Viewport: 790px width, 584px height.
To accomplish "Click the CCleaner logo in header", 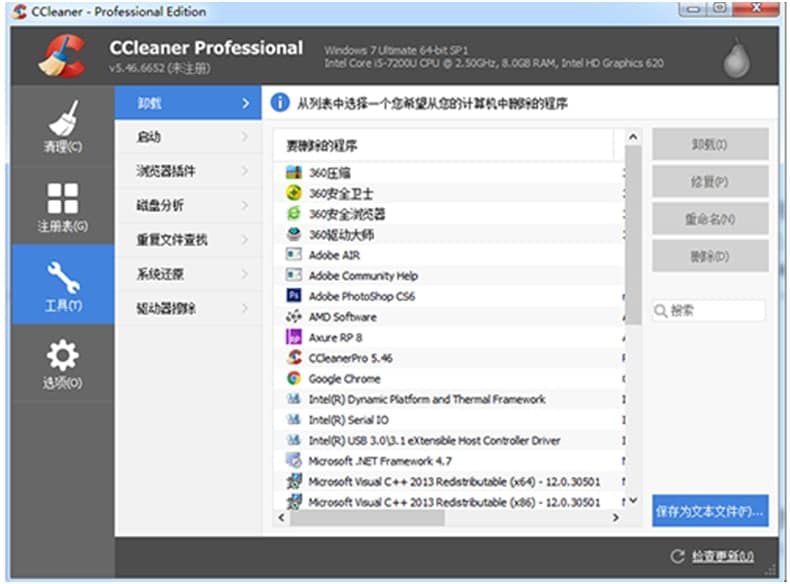I will point(62,56).
